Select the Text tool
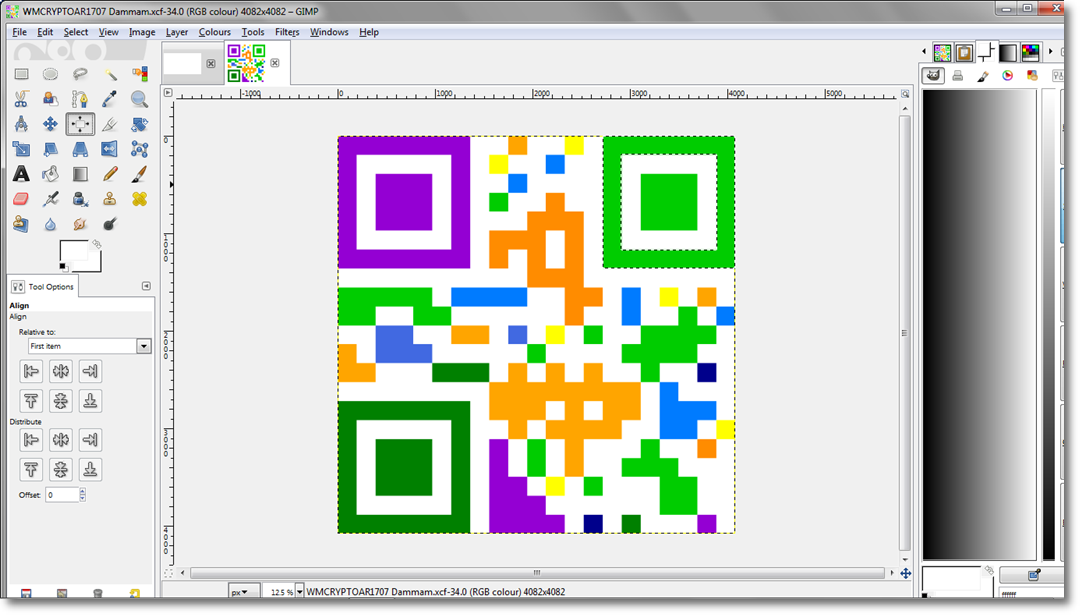 [21, 174]
